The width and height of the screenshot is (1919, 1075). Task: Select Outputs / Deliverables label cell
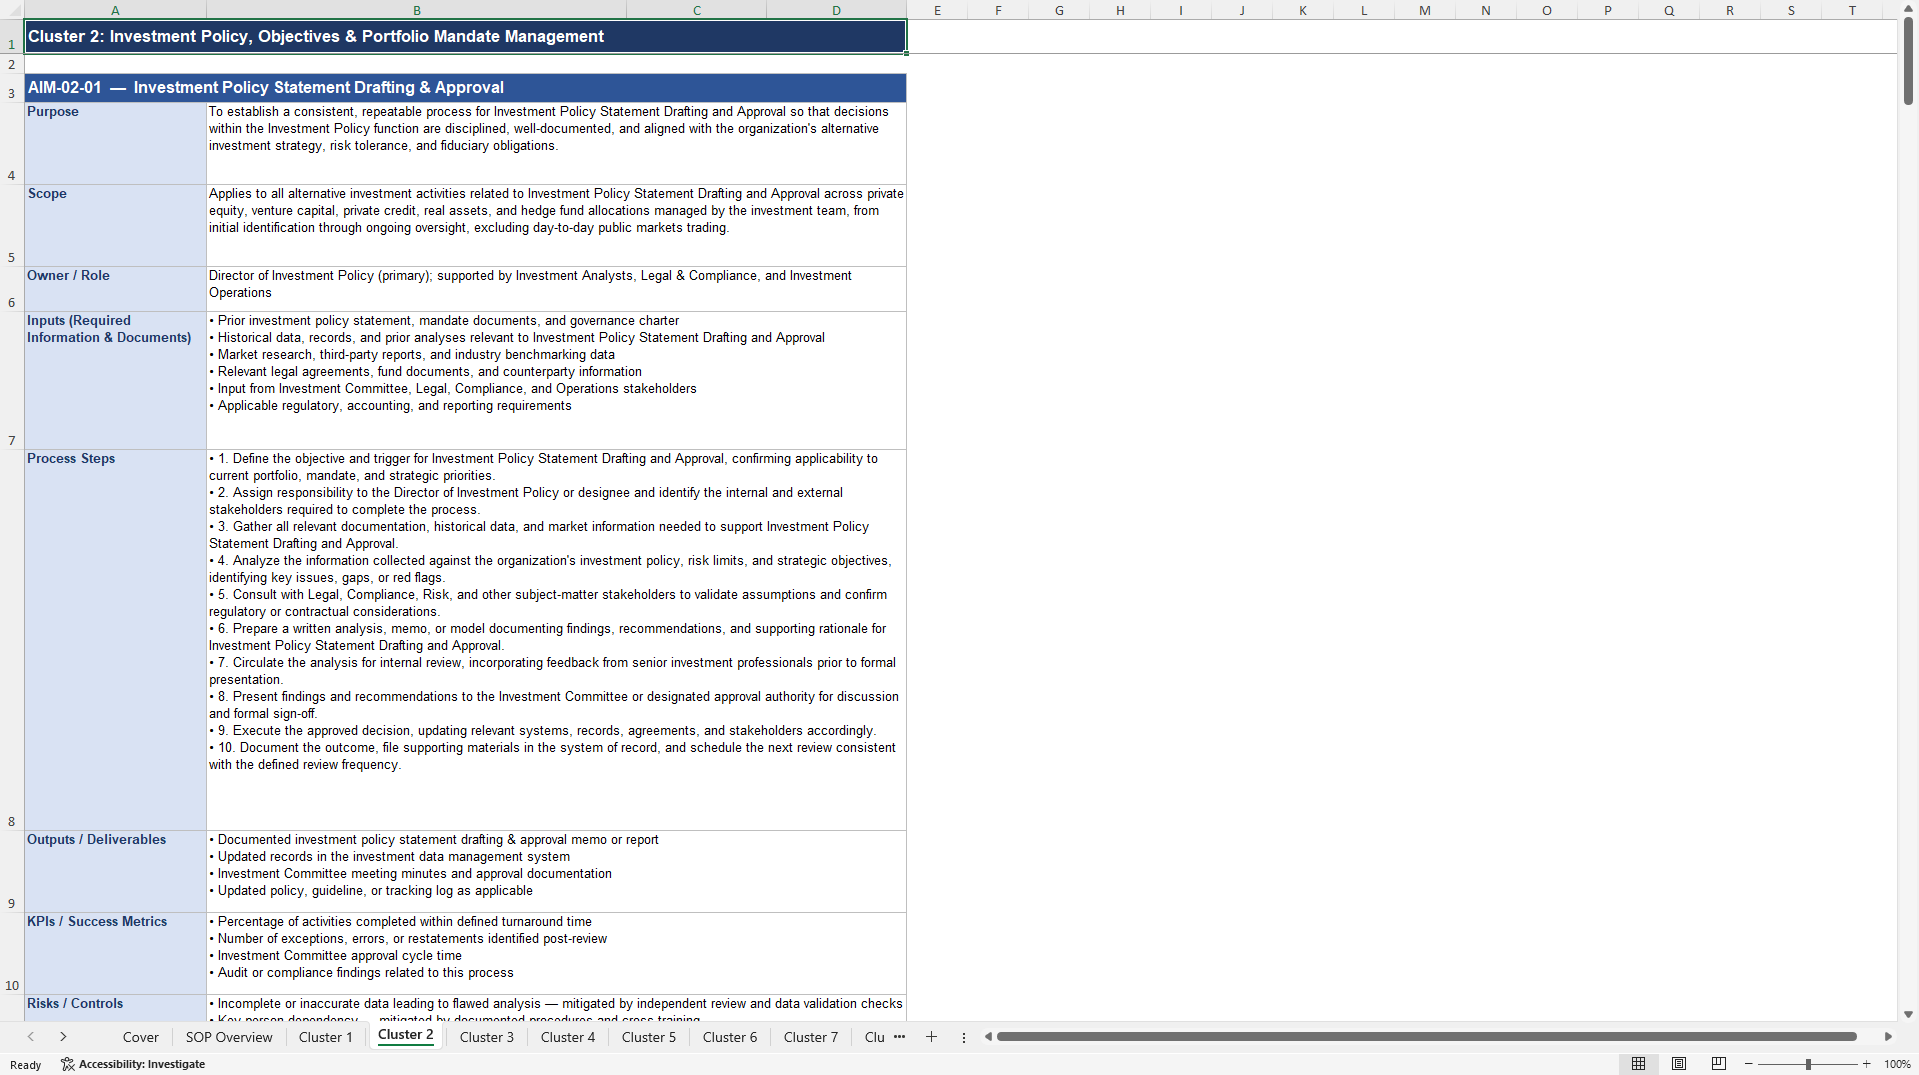[115, 871]
